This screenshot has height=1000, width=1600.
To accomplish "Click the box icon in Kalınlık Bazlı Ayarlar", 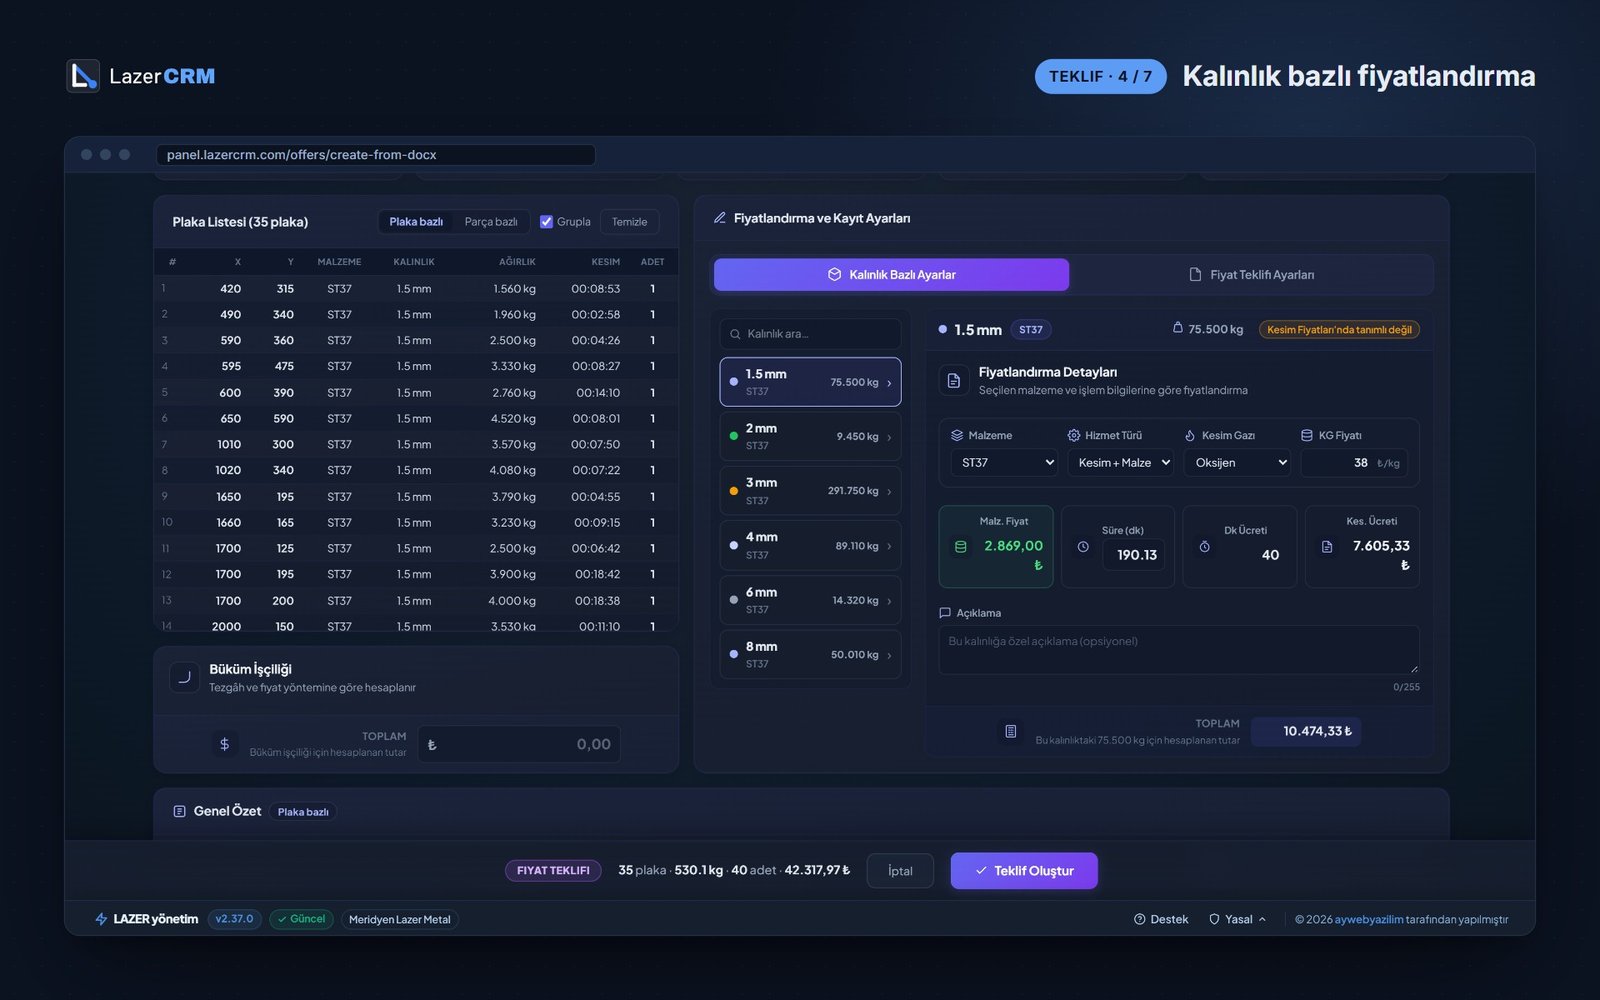I will pyautogui.click(x=834, y=274).
